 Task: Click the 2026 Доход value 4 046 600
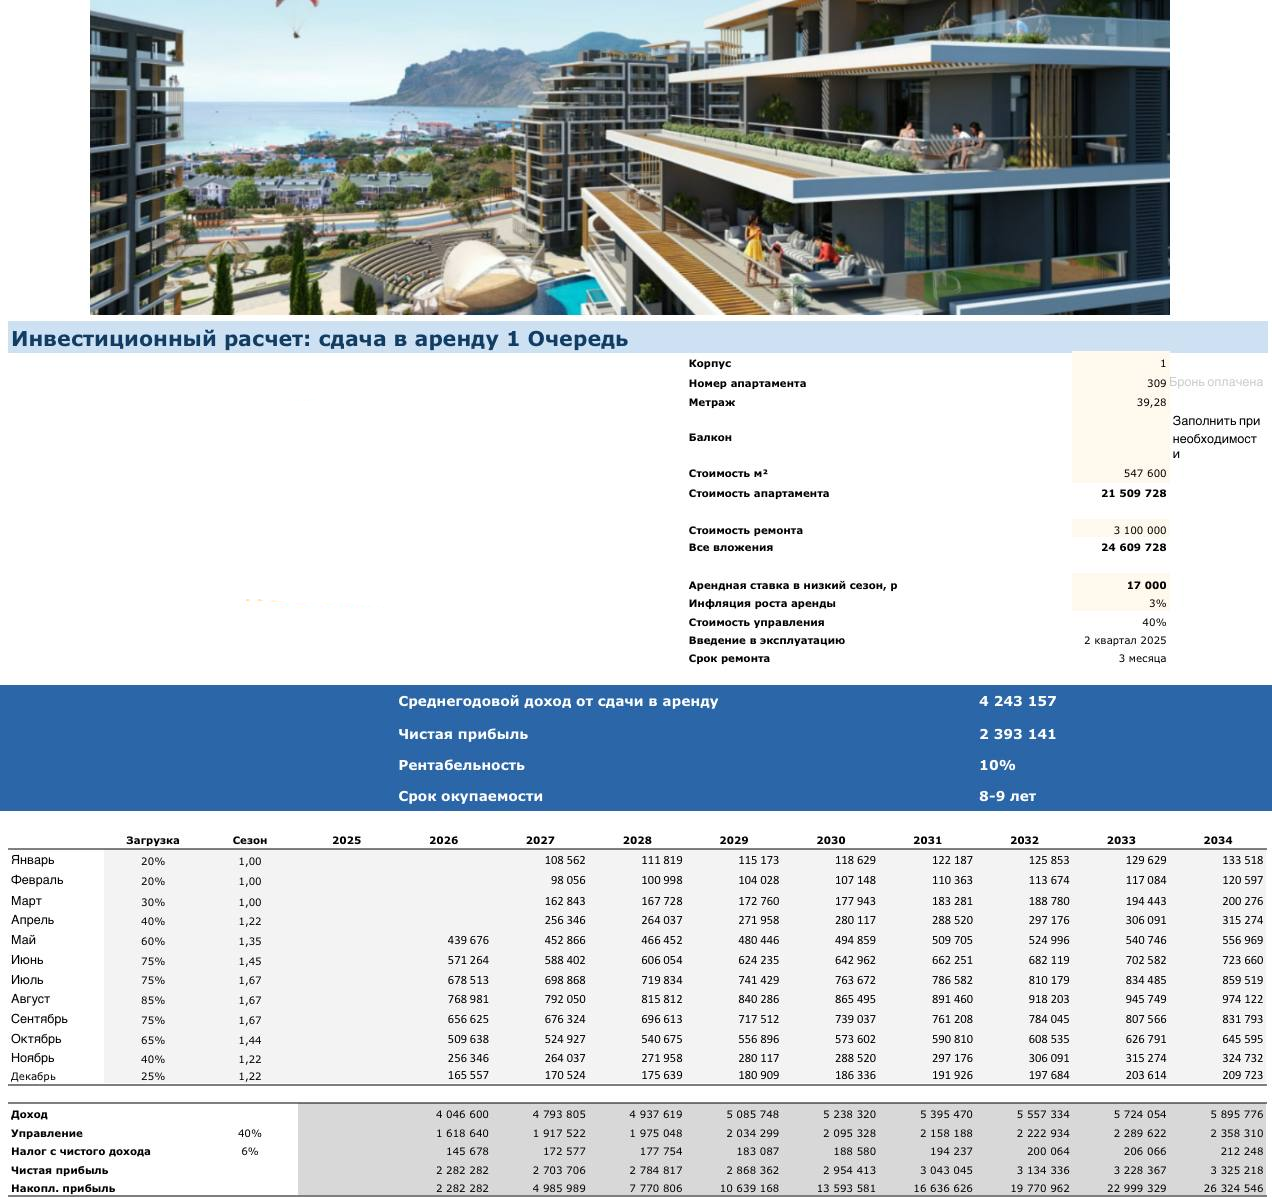coord(462,1115)
